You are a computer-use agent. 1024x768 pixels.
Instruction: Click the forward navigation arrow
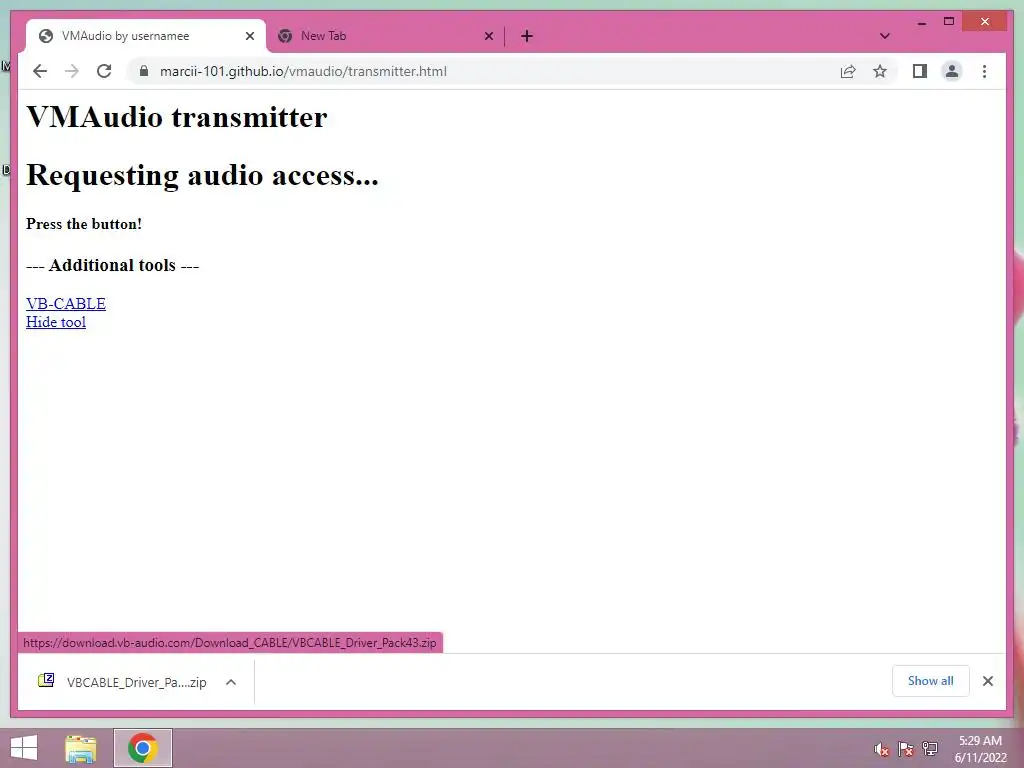point(72,71)
